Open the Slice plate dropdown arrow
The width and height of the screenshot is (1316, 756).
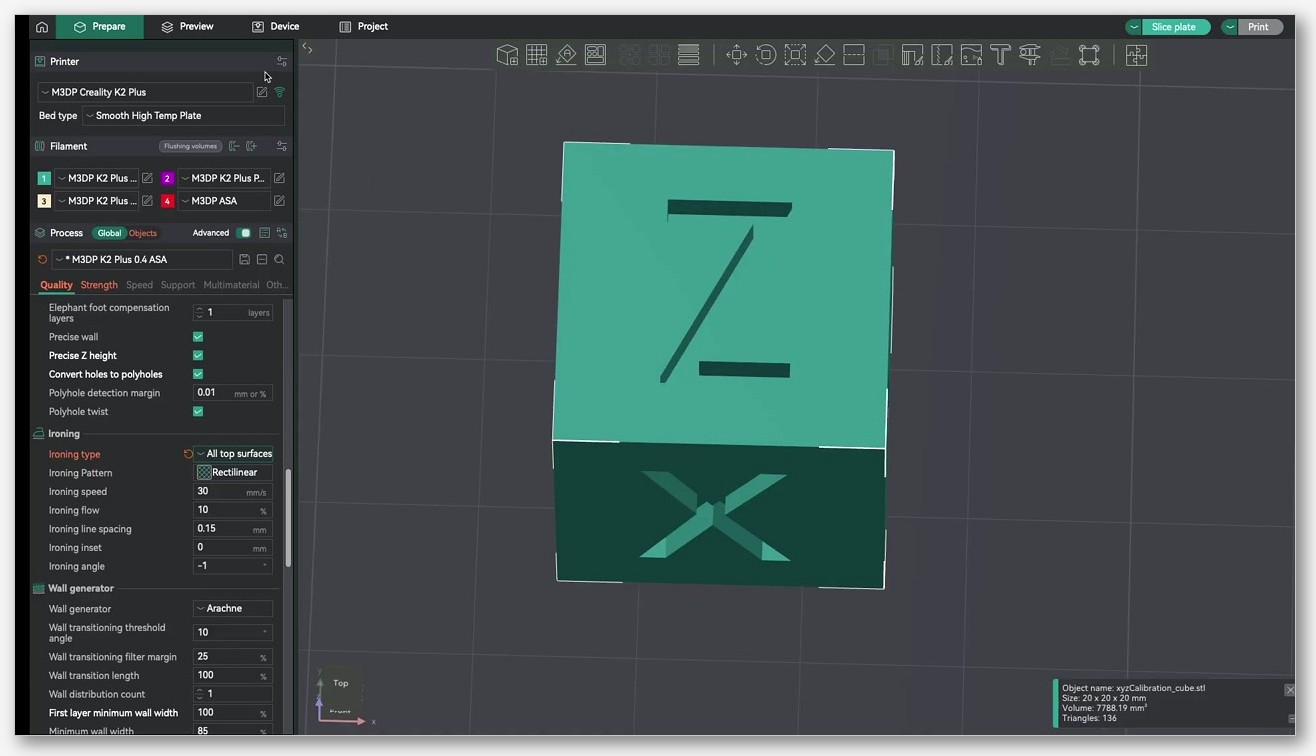pos(1134,27)
